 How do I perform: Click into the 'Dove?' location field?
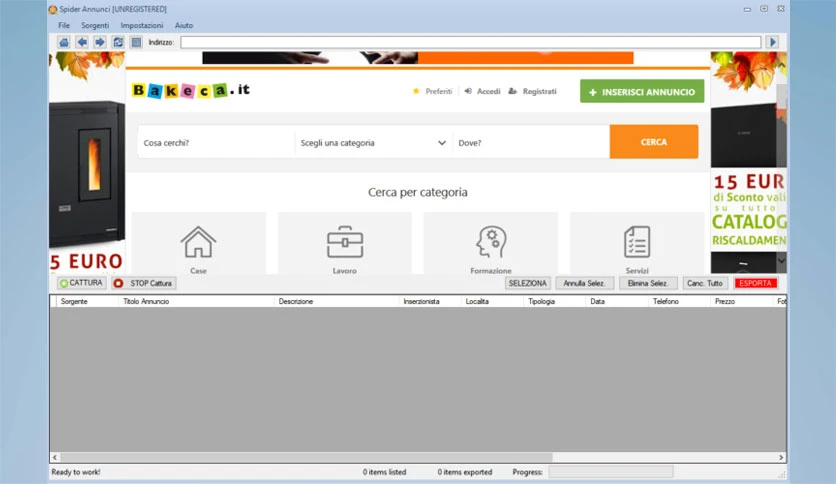tap(531, 142)
